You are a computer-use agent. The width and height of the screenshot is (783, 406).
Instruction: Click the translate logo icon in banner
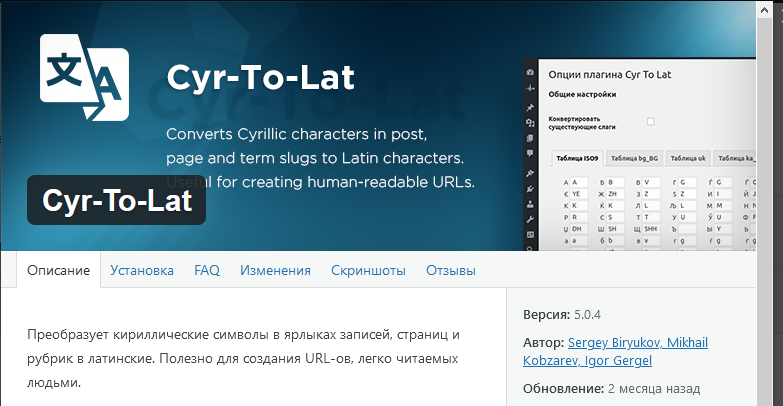84,77
